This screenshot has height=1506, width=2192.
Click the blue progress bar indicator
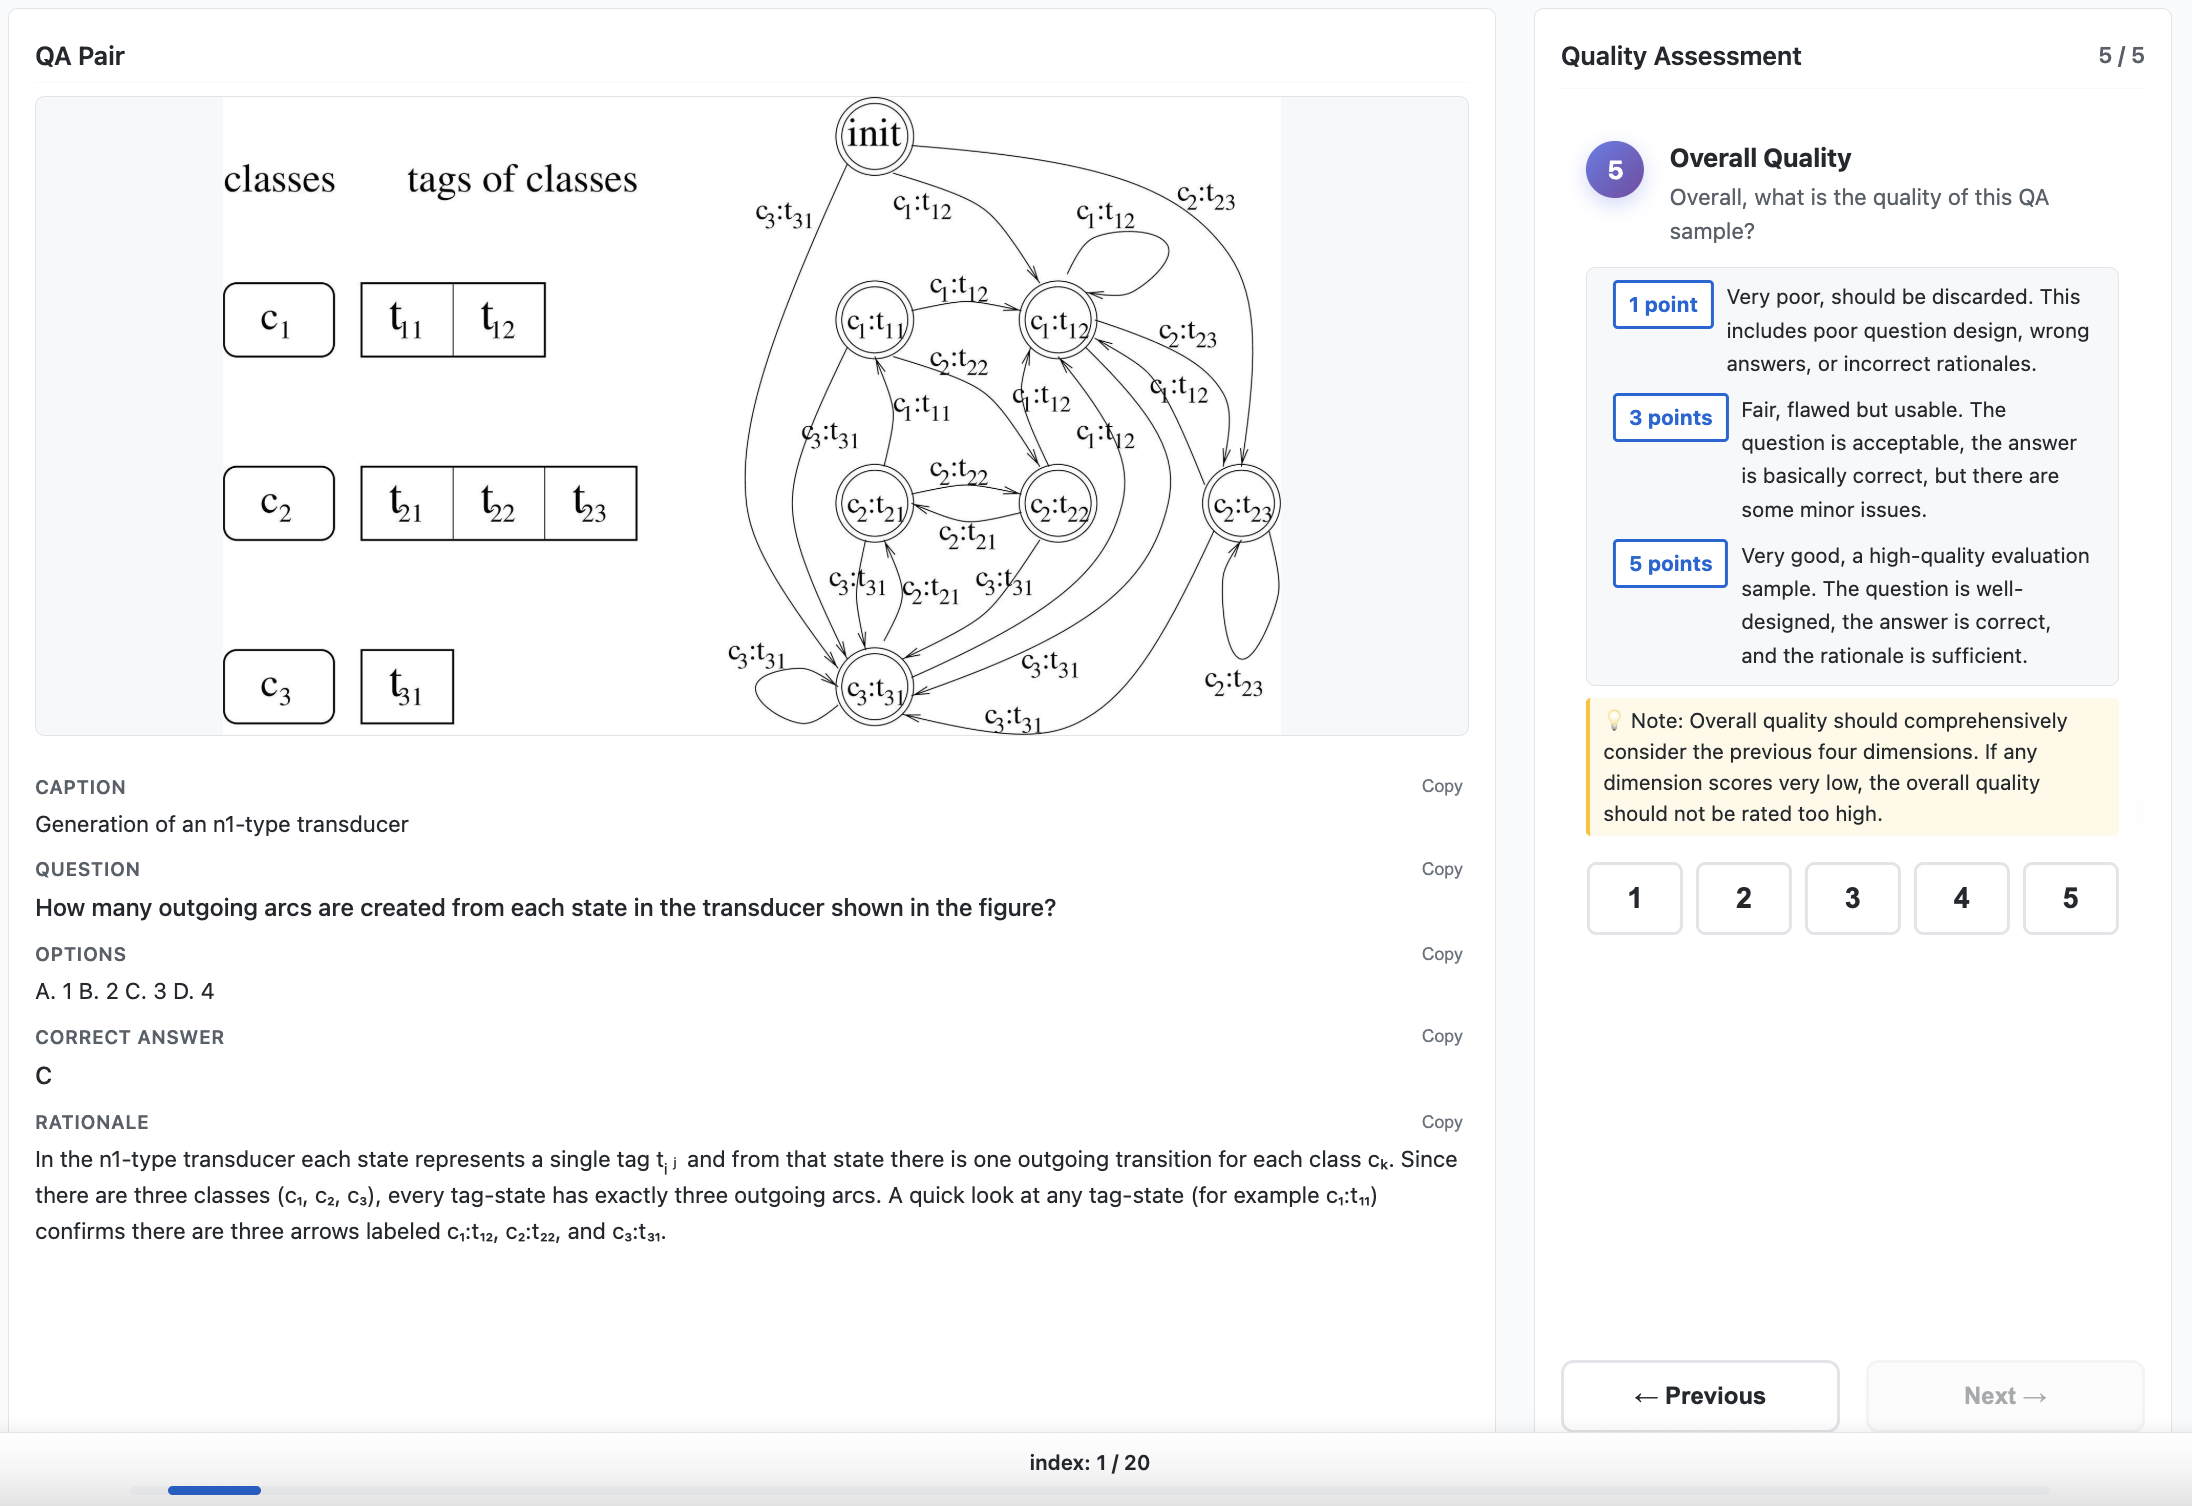(x=214, y=1490)
